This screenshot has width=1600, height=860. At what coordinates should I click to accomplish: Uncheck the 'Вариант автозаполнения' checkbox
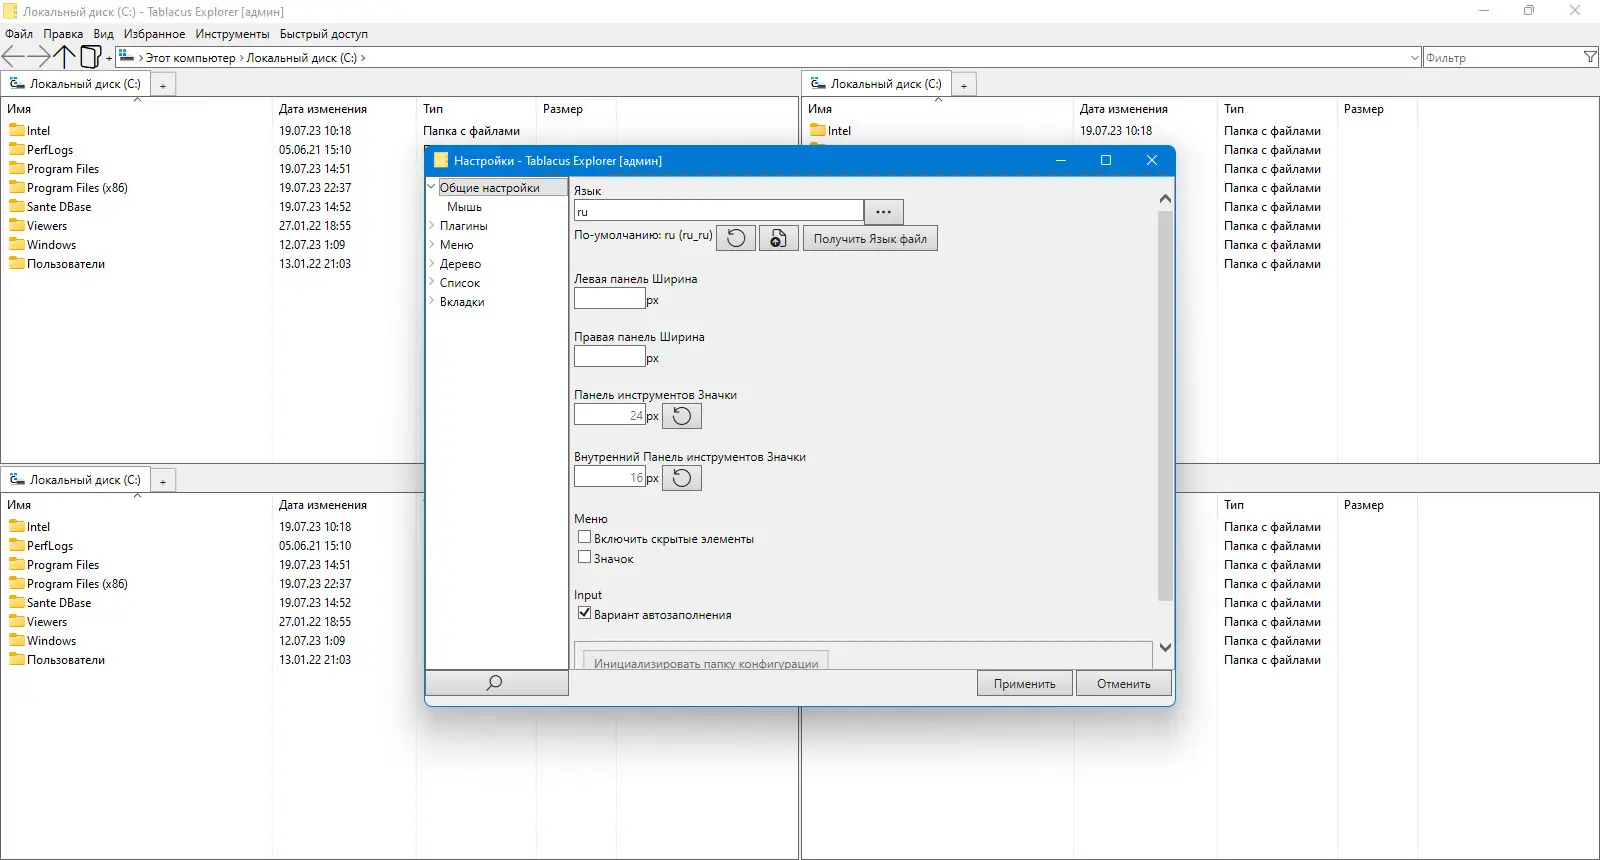point(585,613)
